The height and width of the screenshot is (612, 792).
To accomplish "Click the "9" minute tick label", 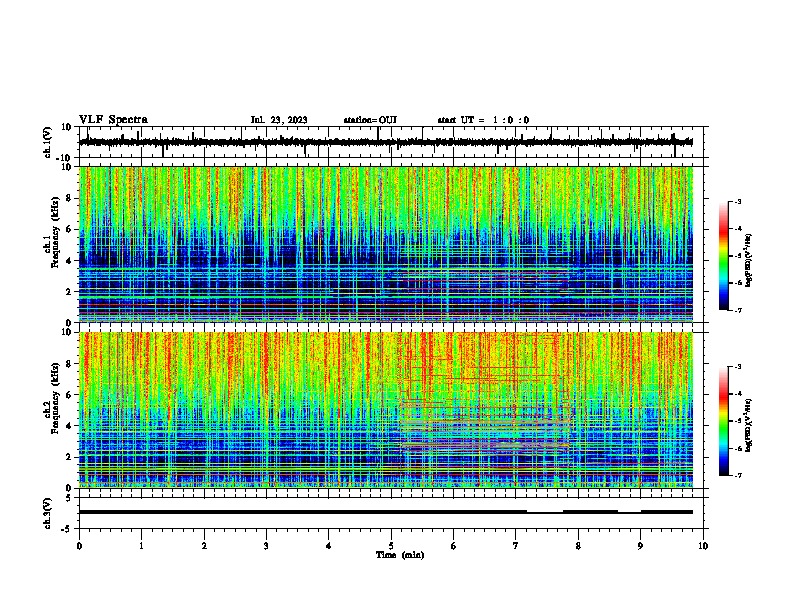I will click(640, 546).
